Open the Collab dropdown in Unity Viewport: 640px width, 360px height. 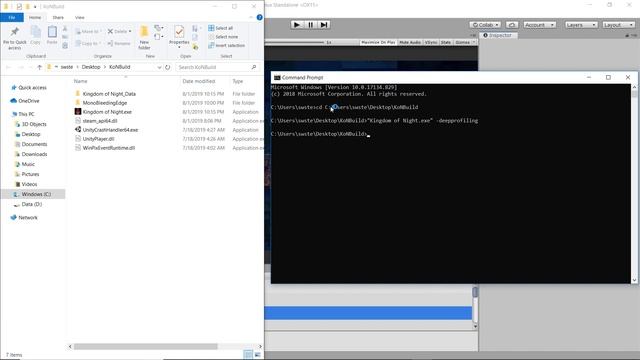[485, 25]
